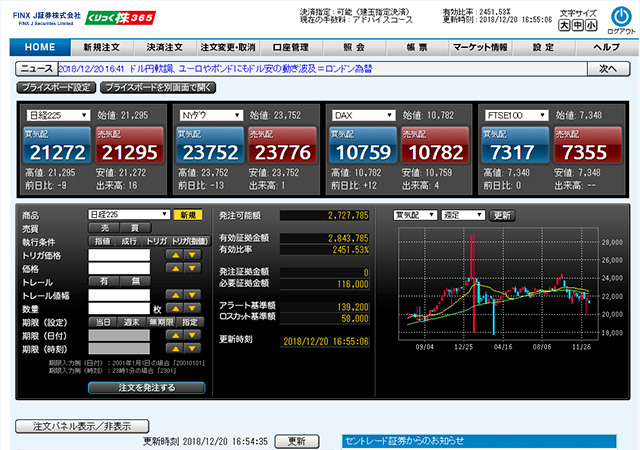This screenshot has height=450, width=640.
Task: Select 売 (sell) in the 売買 row
Action: coord(103,228)
